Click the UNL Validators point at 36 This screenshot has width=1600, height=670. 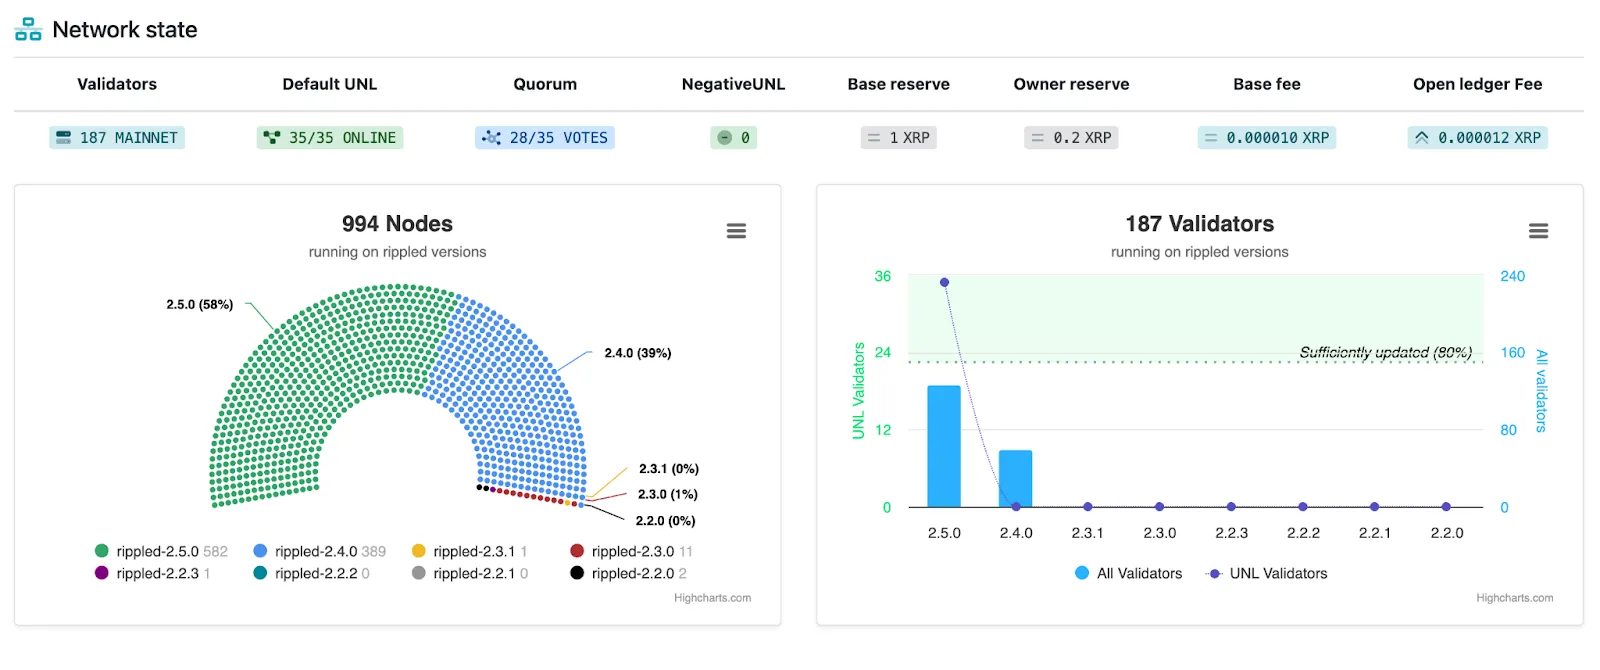944,282
